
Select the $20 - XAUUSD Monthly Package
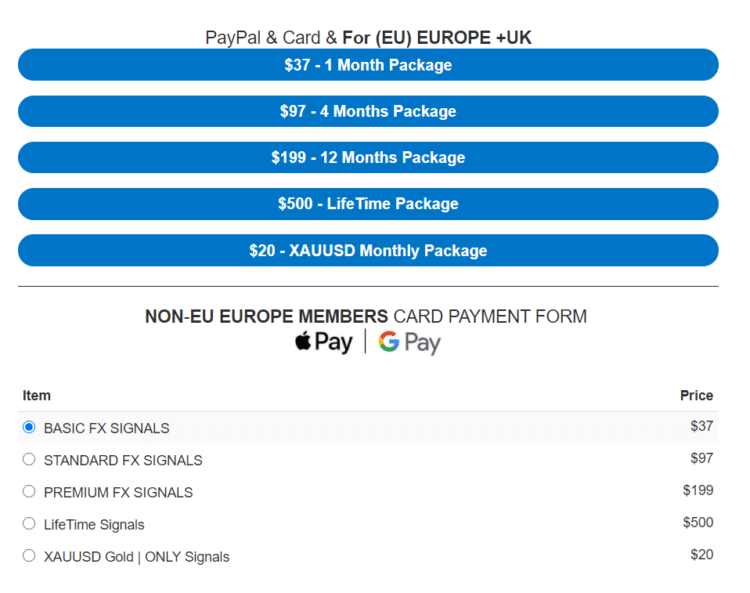368,250
